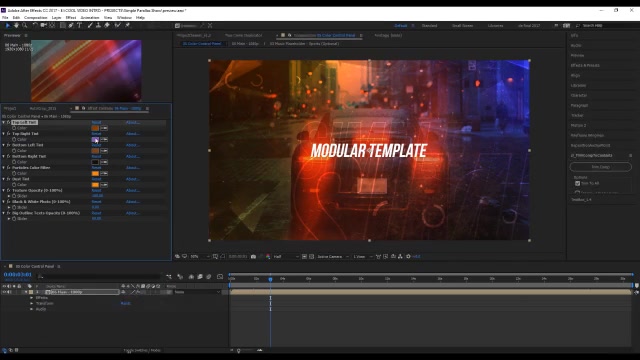
Task: Toggle fx switch on Top Left Tint
Action: [9, 122]
